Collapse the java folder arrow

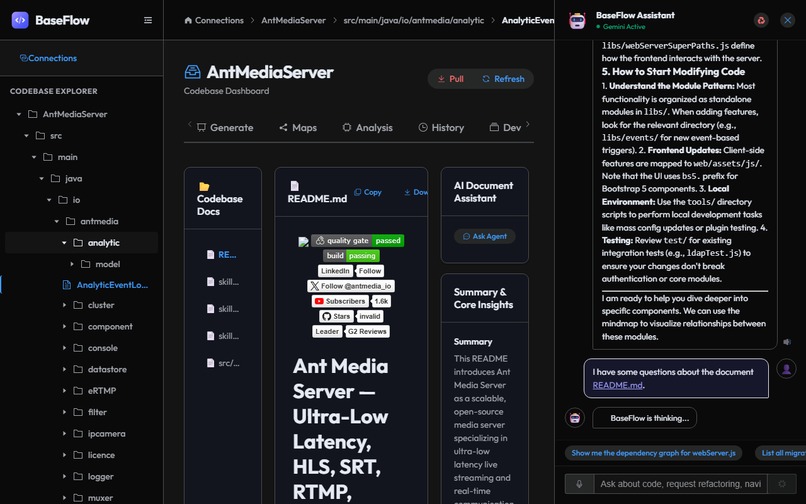[42, 178]
